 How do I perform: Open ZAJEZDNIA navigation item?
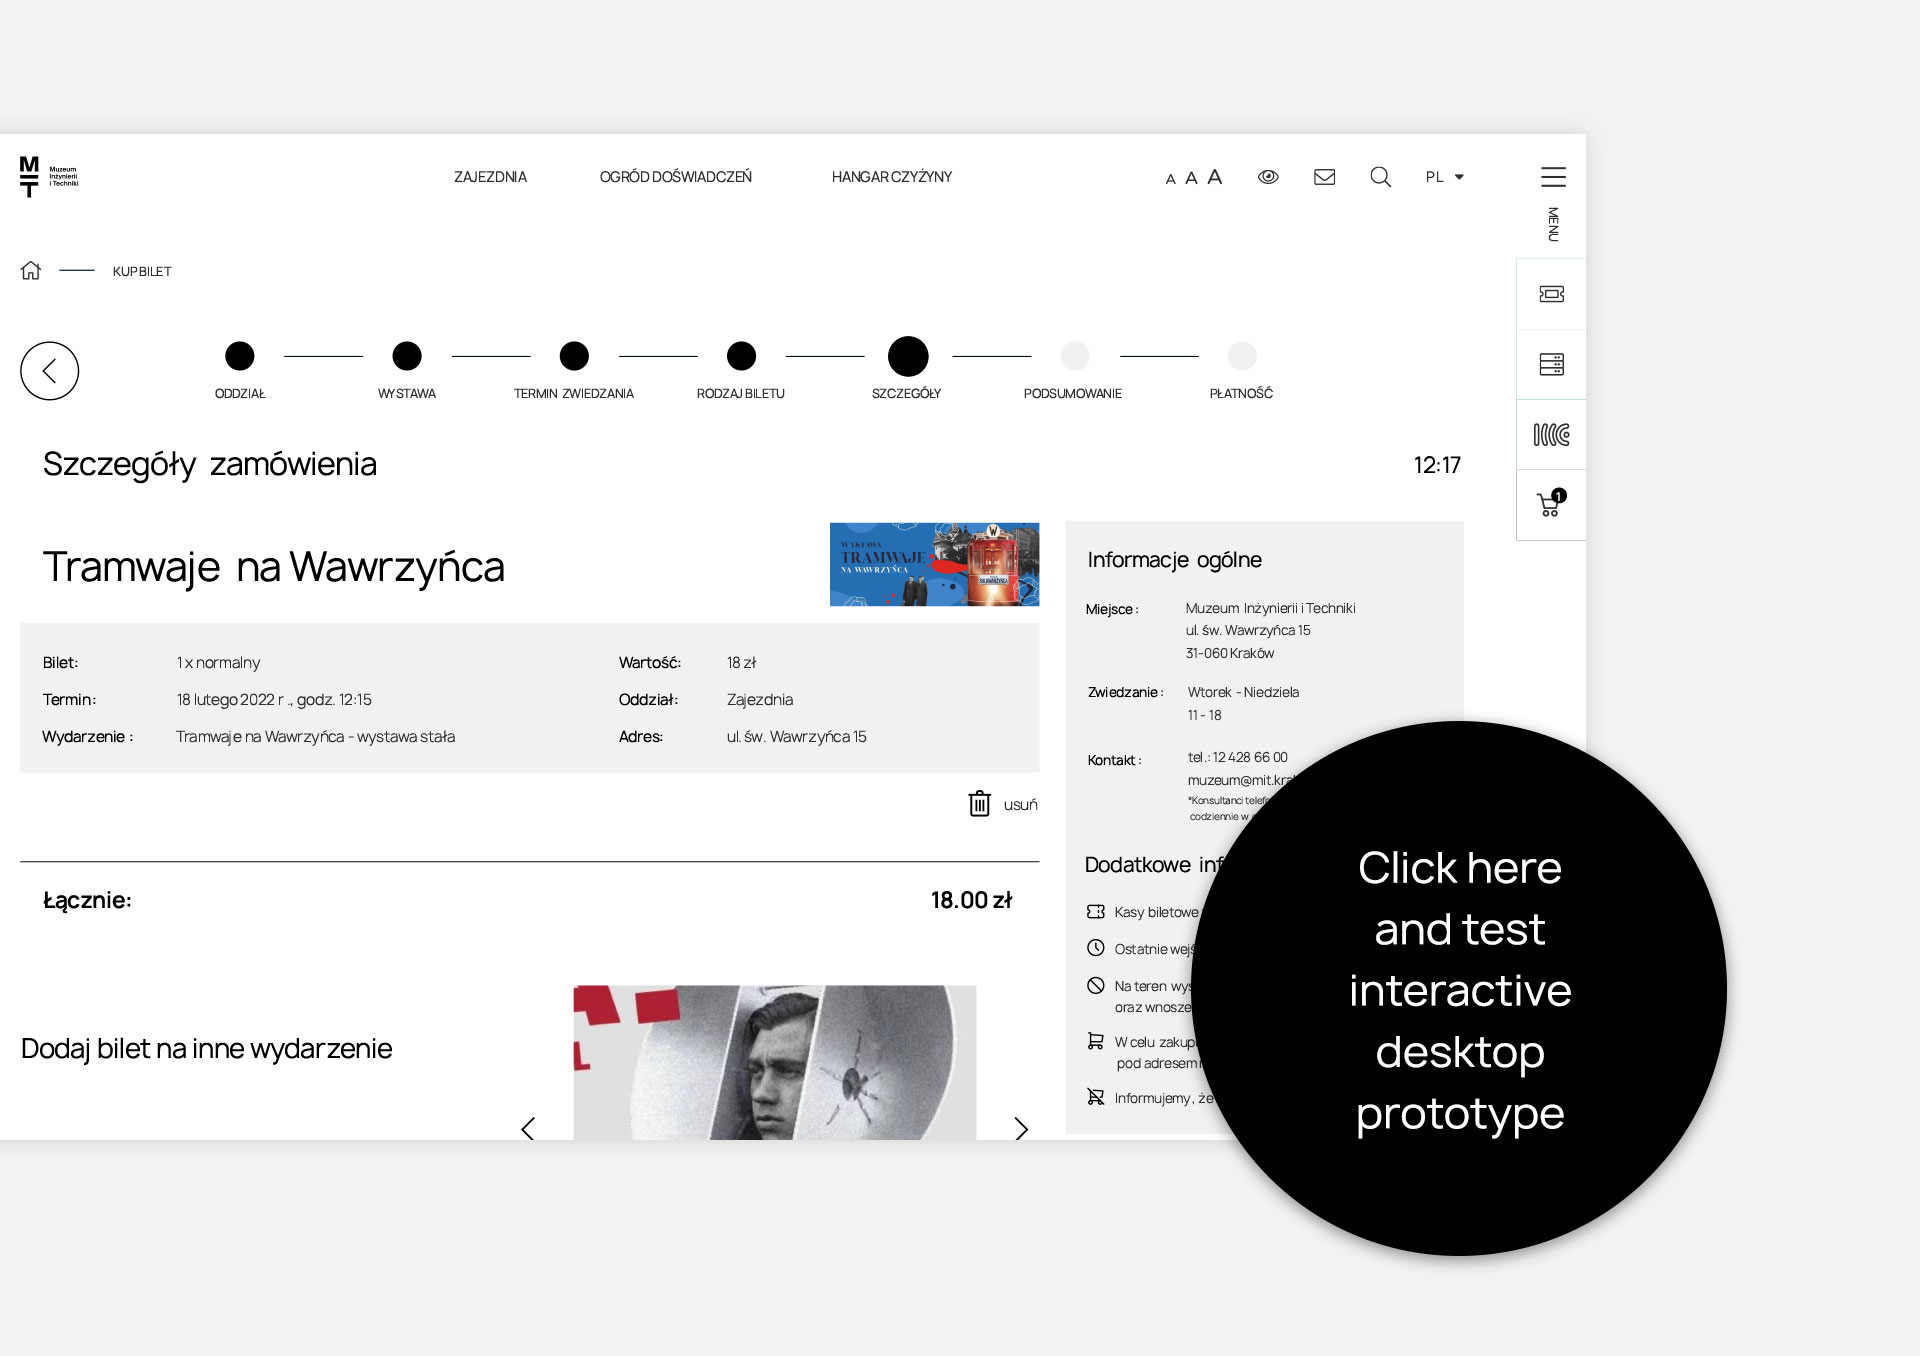(x=490, y=177)
